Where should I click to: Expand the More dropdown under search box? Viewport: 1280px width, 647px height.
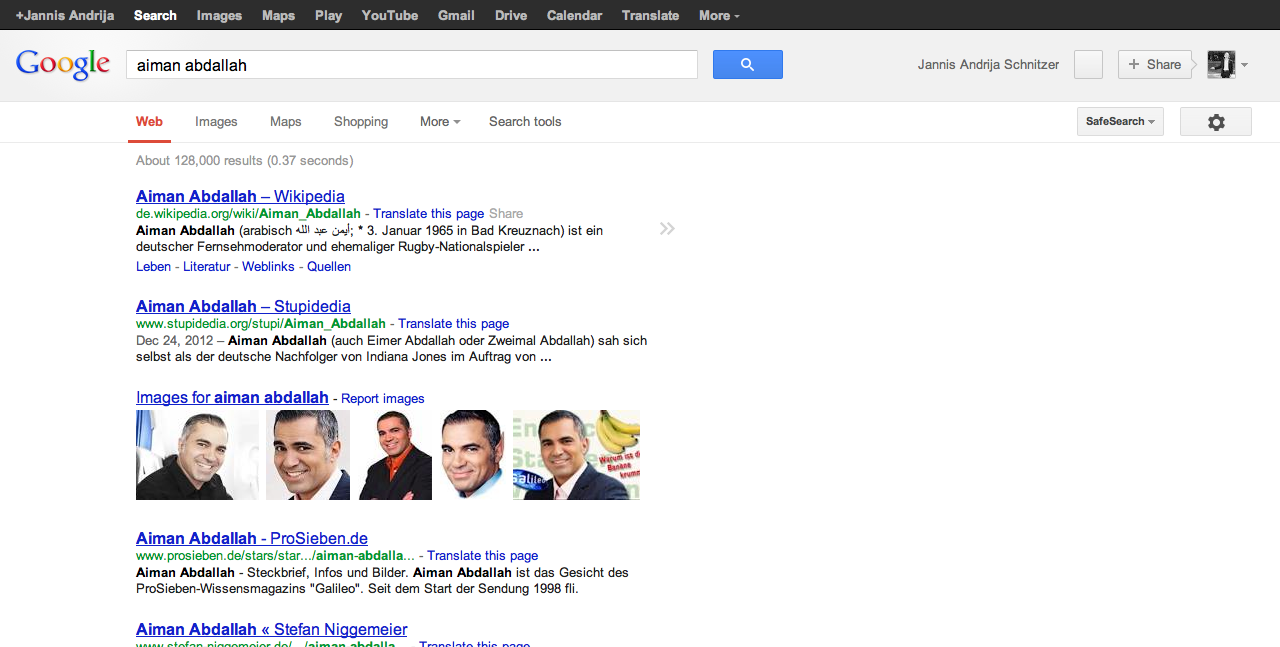pyautogui.click(x=440, y=121)
